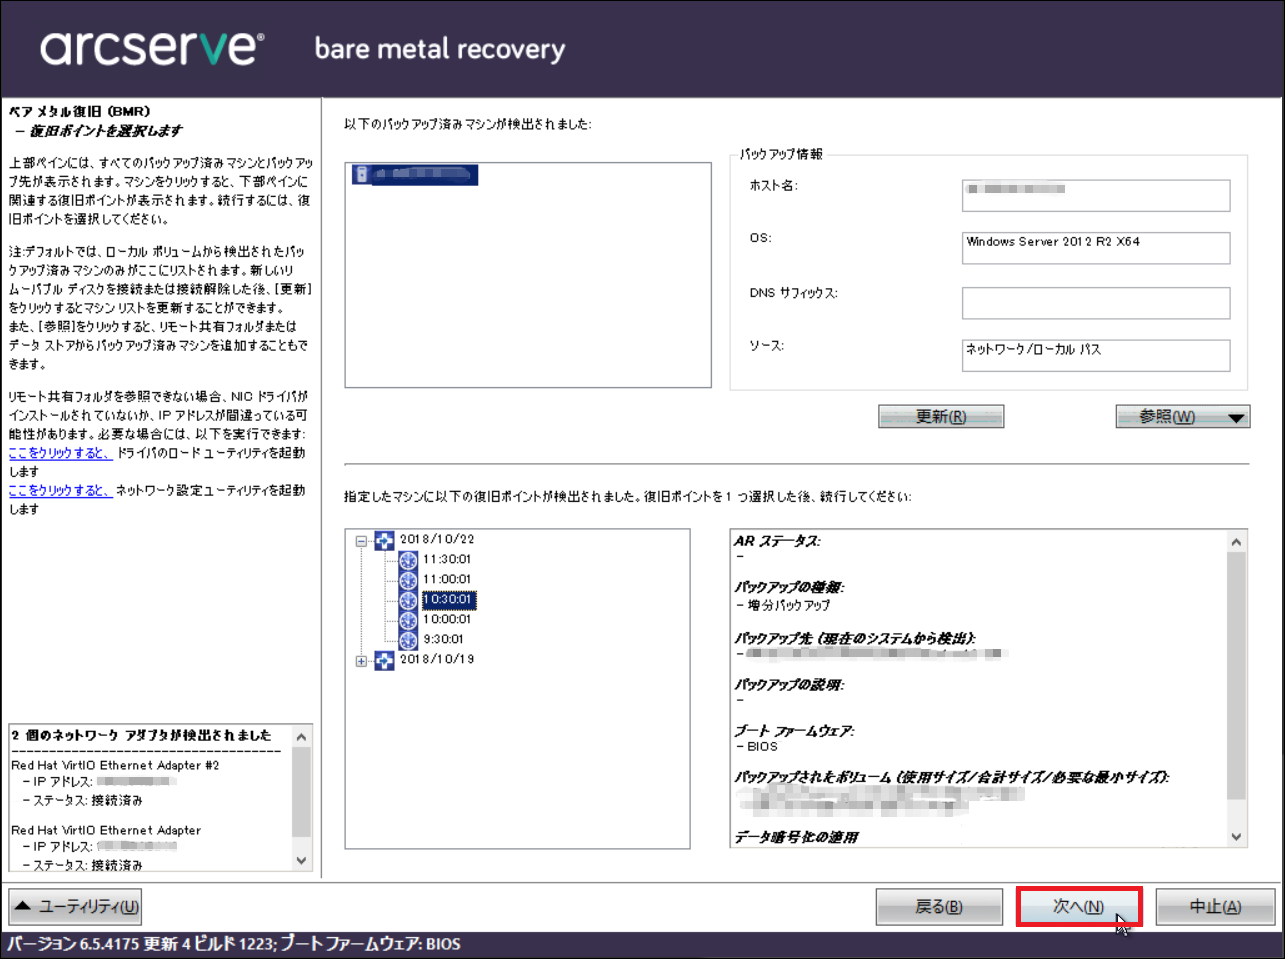1285x959 pixels.
Task: Select the blurred backed-up machine entry icon
Action: [362, 175]
